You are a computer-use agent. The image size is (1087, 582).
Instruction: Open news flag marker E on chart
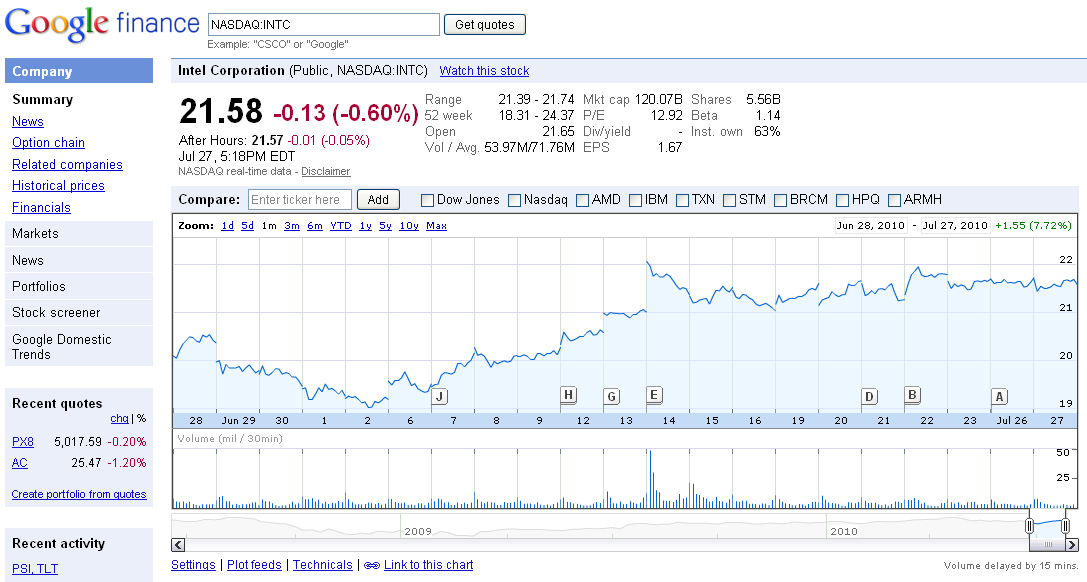pyautogui.click(x=654, y=395)
